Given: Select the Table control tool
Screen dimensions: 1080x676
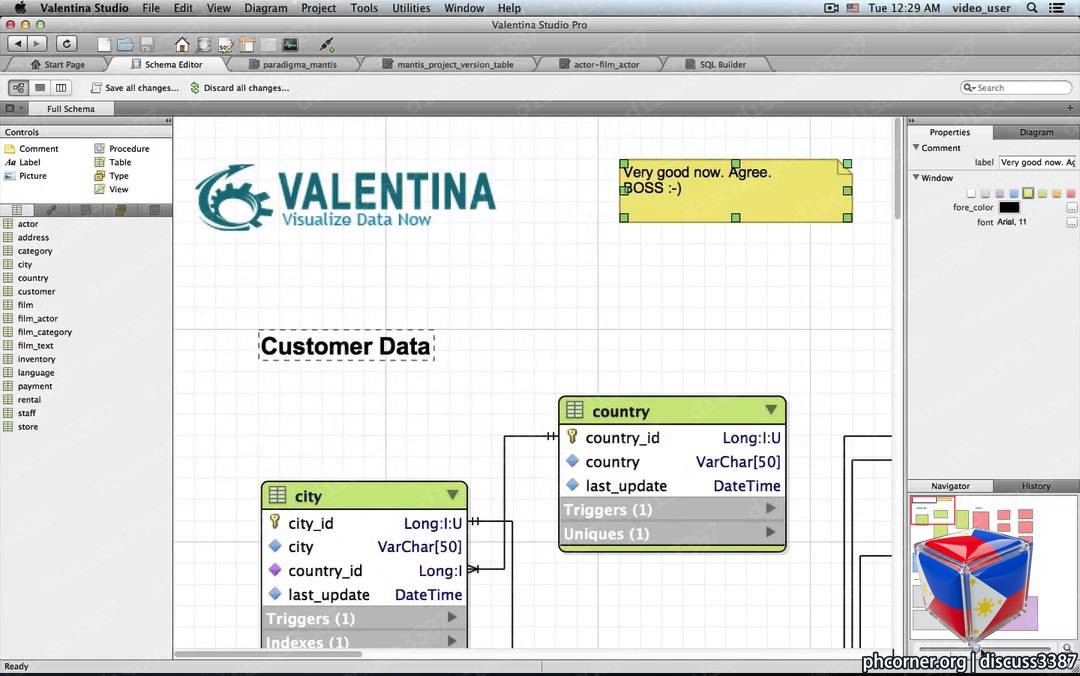Looking at the screenshot, I should click(x=113, y=163).
